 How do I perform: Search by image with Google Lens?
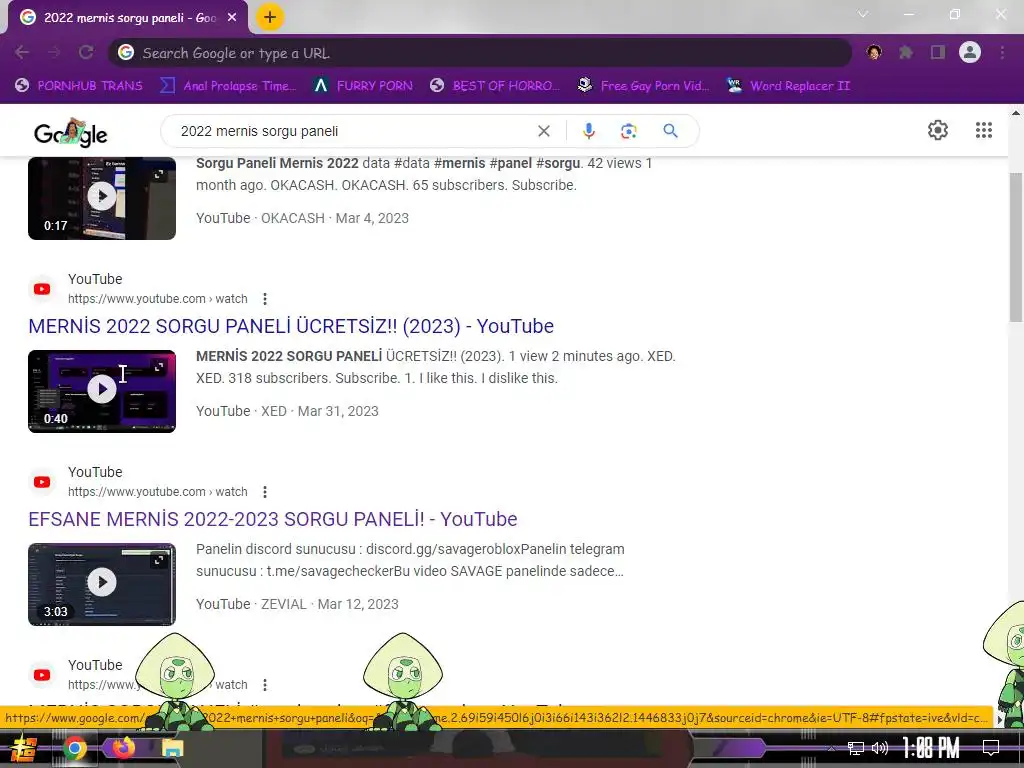point(629,131)
